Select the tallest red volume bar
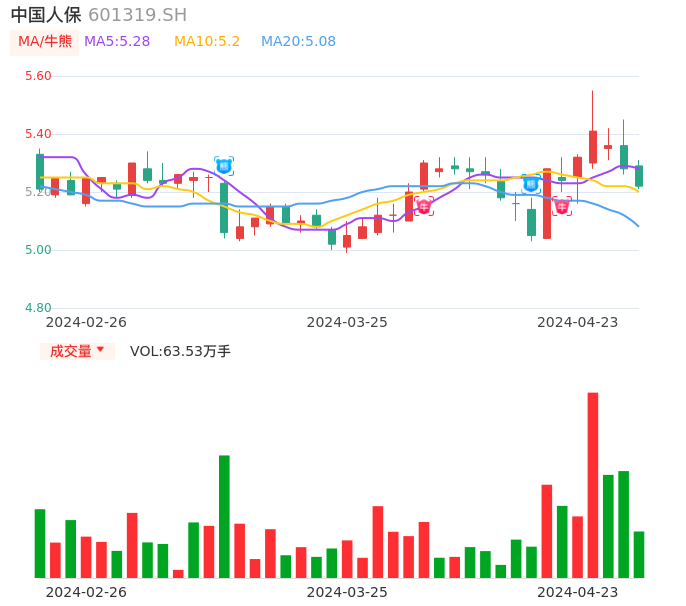 593,485
